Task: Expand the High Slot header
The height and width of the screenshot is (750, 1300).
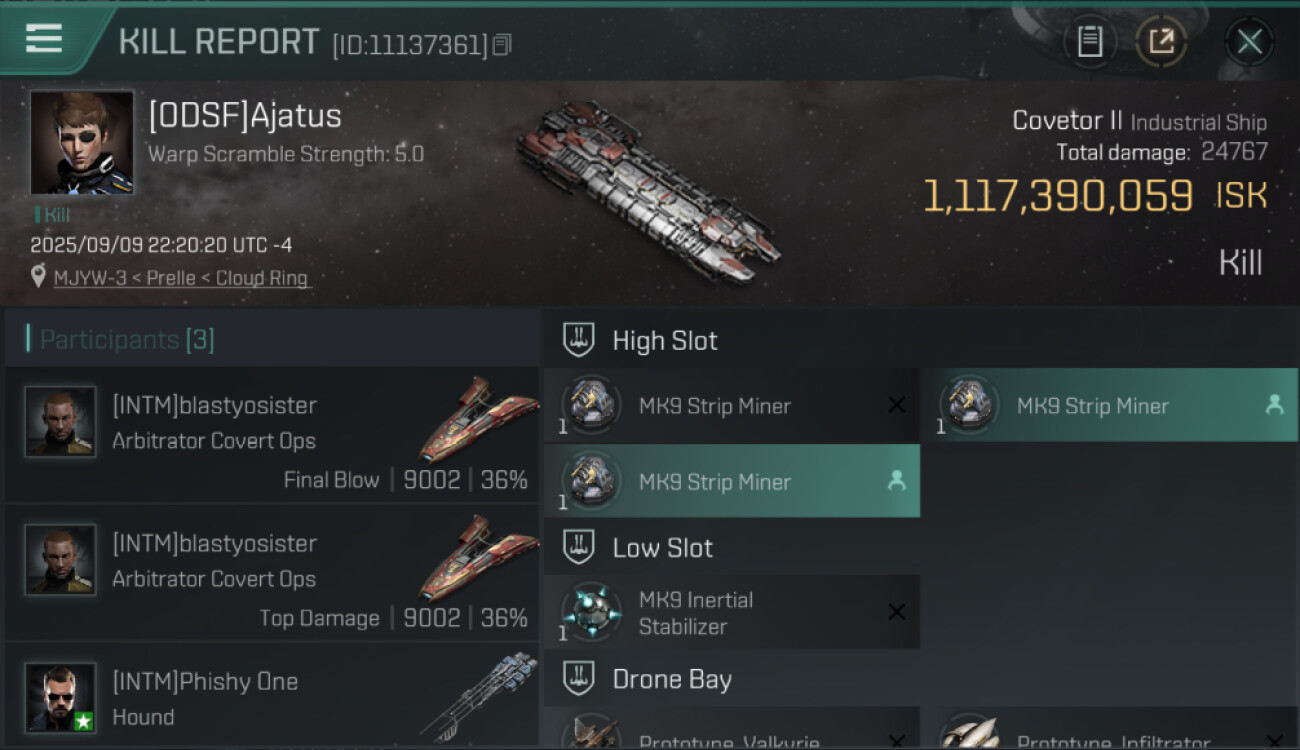Action: coord(665,340)
